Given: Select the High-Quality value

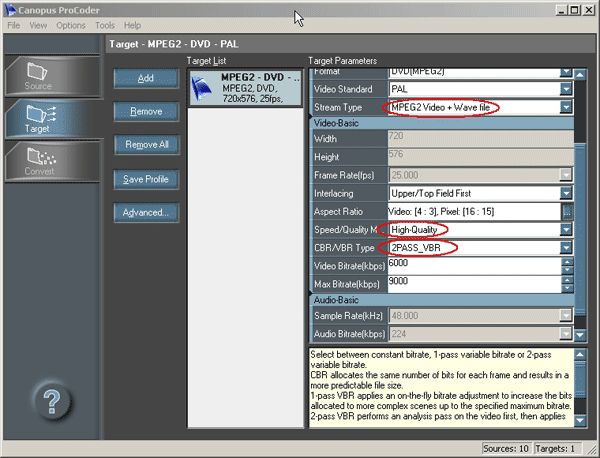Looking at the screenshot, I should 414,230.
